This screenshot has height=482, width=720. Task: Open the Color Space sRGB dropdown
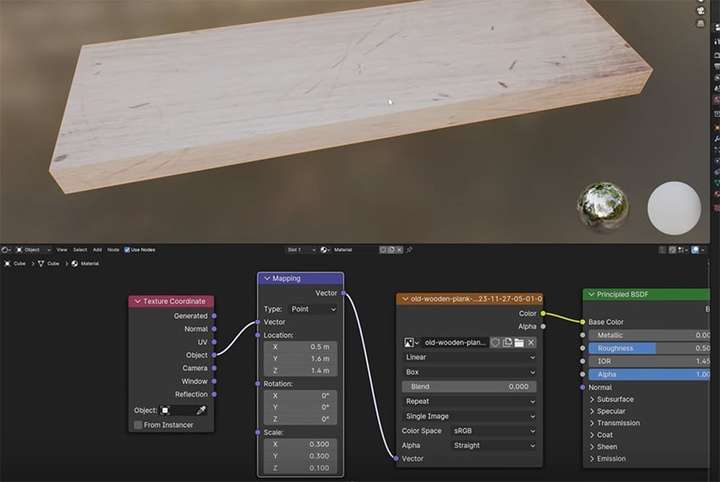[494, 431]
